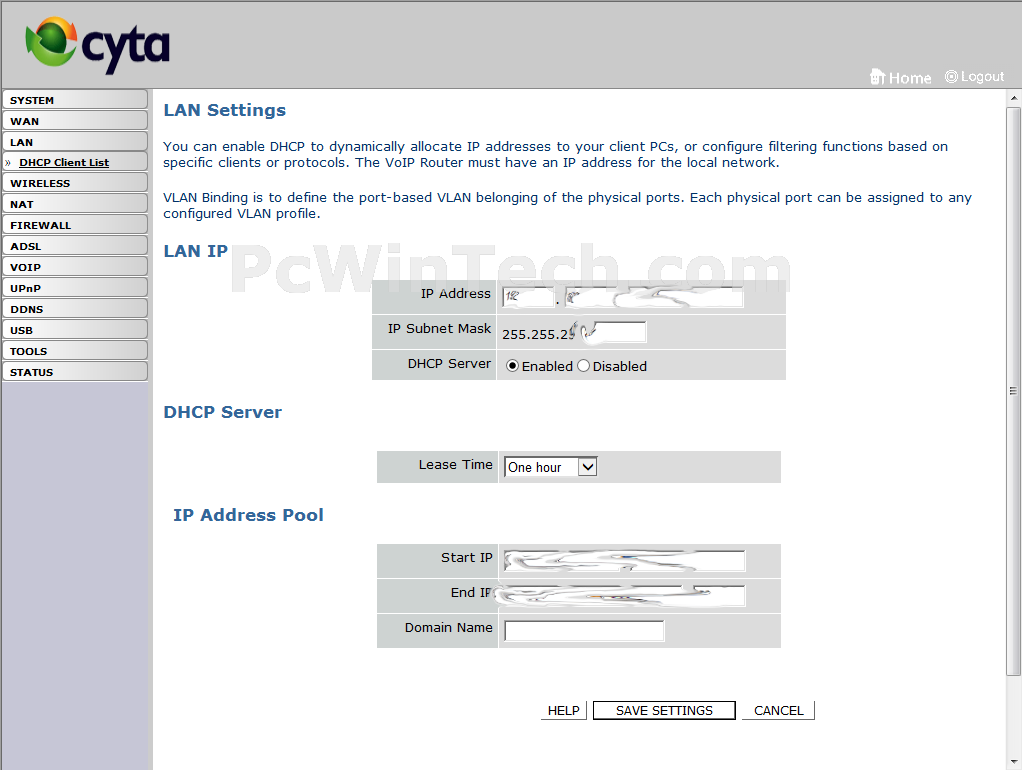The image size is (1022, 770).
Task: Click the IP Address Pool heading
Action: tap(248, 515)
